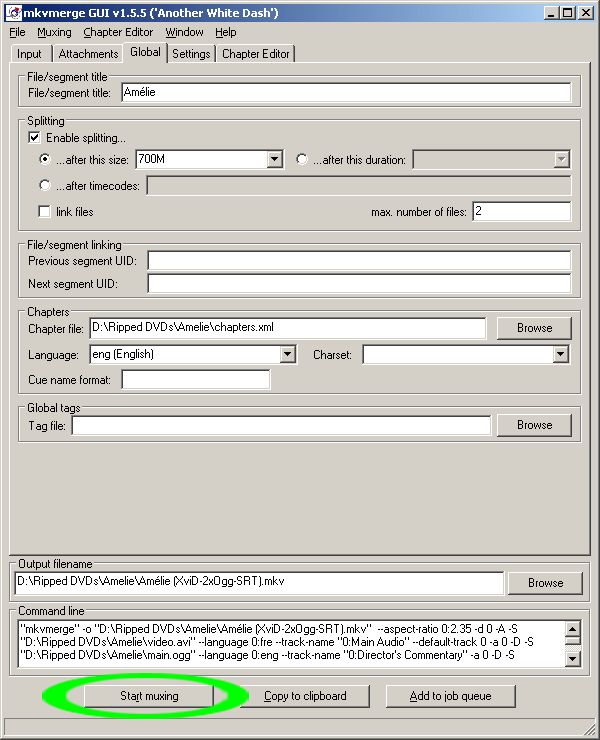Open the Window menu

[184, 32]
